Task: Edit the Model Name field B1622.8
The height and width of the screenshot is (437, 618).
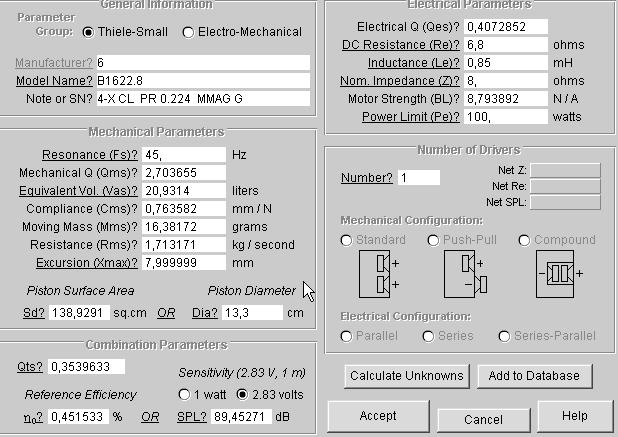Action: (x=203, y=81)
